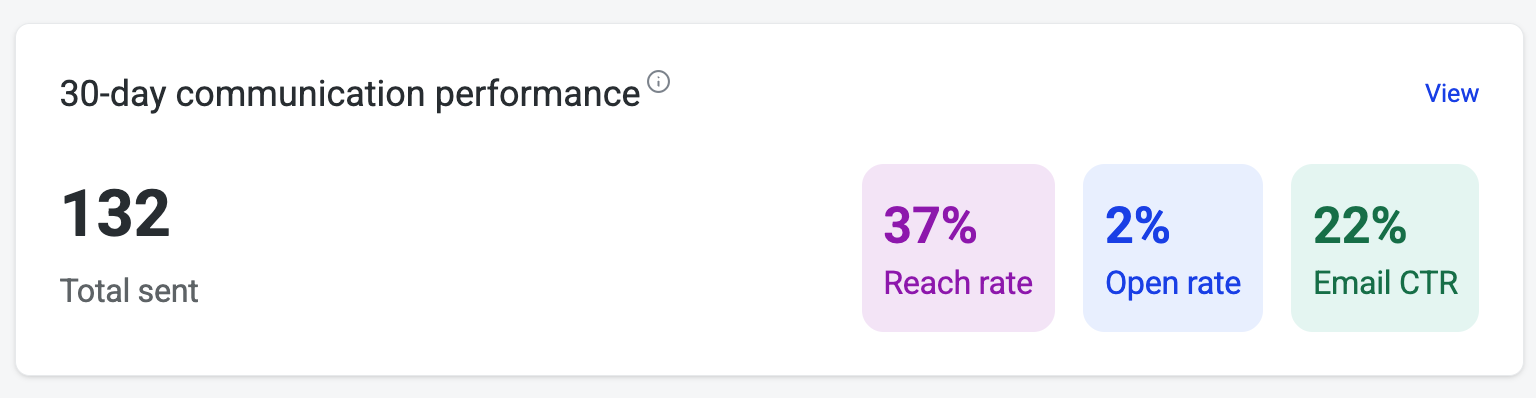This screenshot has width=1536, height=398.
Task: Click the Reach rate label text
Action: 958,283
